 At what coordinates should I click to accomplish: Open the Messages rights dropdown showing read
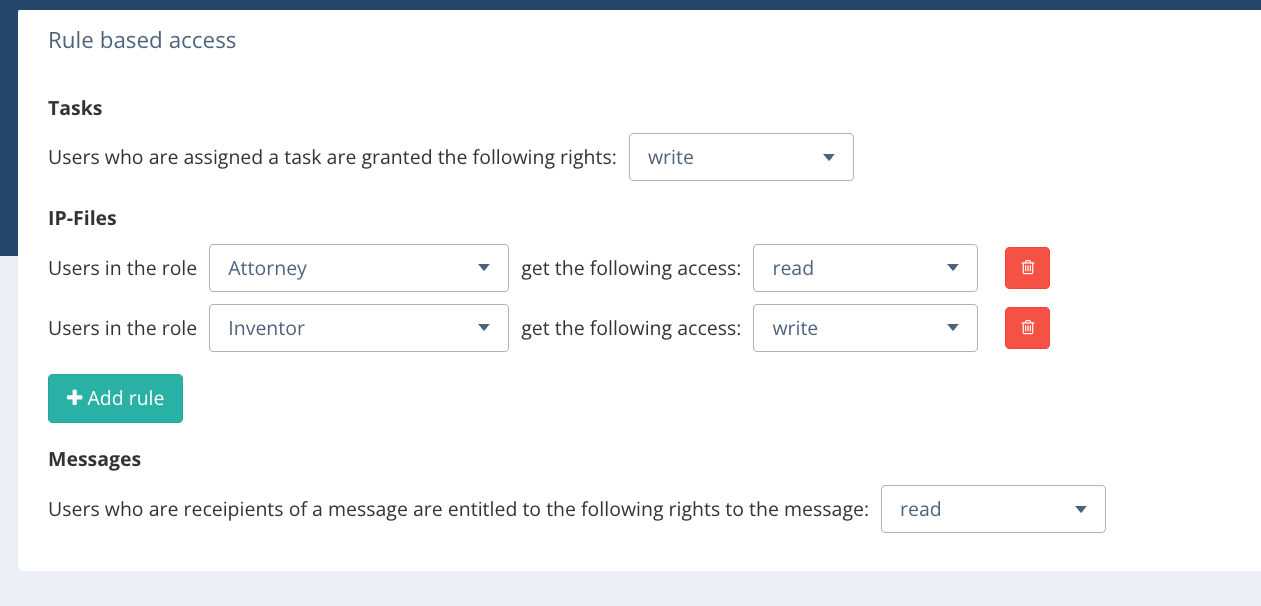[992, 509]
